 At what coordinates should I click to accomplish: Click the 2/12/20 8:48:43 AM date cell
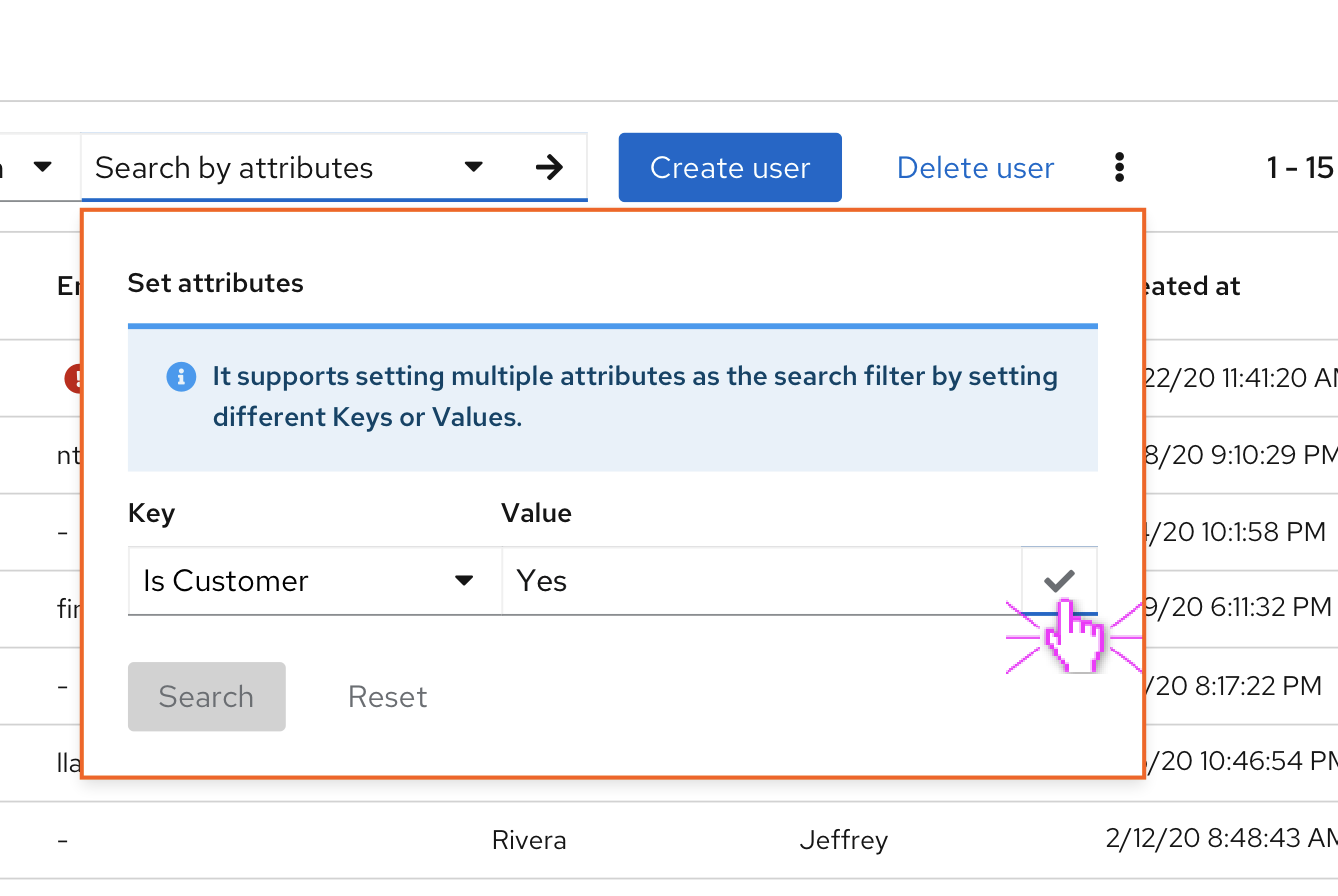(1220, 840)
